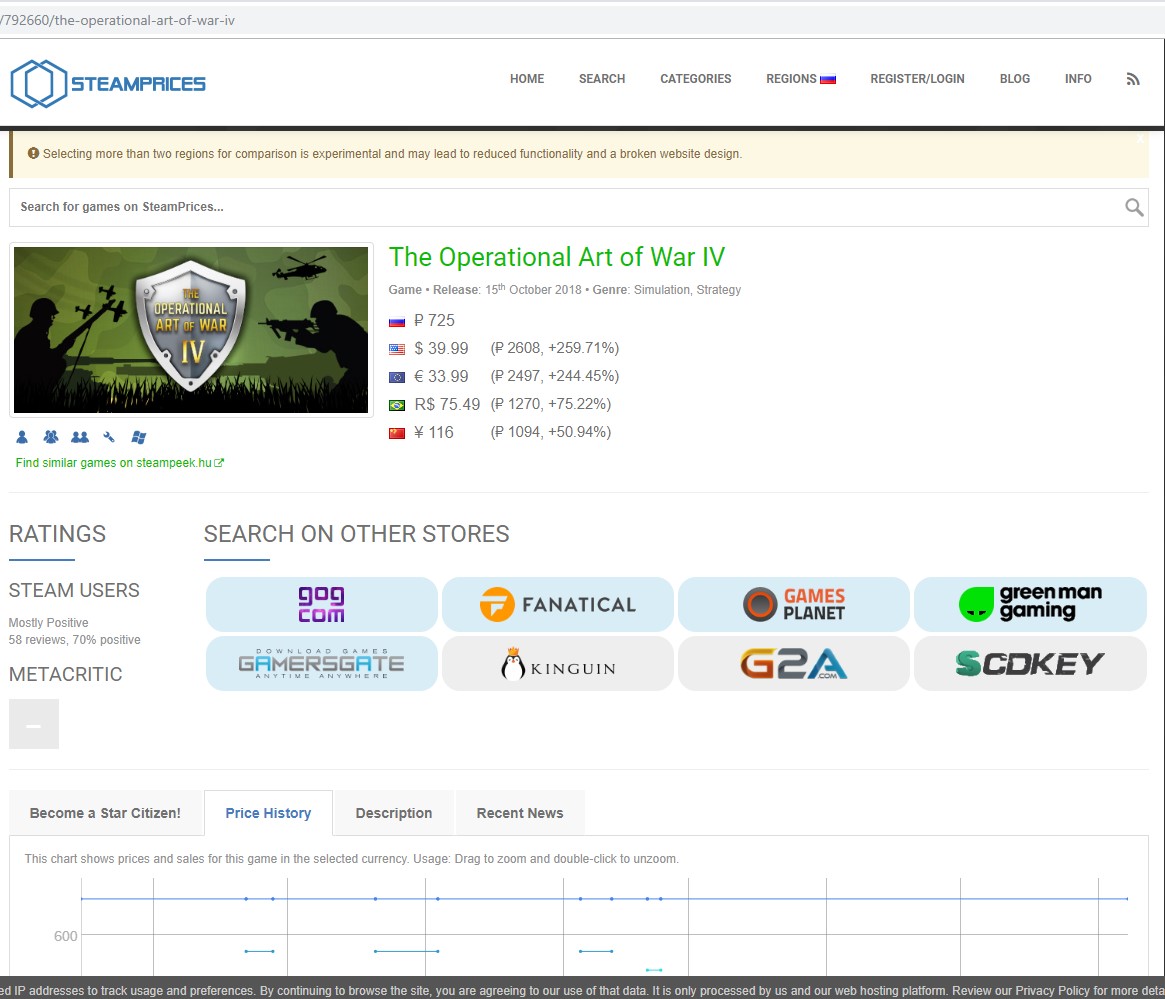This screenshot has width=1165, height=999.
Task: Click the Mostly Positive rating text
Action: 48,622
